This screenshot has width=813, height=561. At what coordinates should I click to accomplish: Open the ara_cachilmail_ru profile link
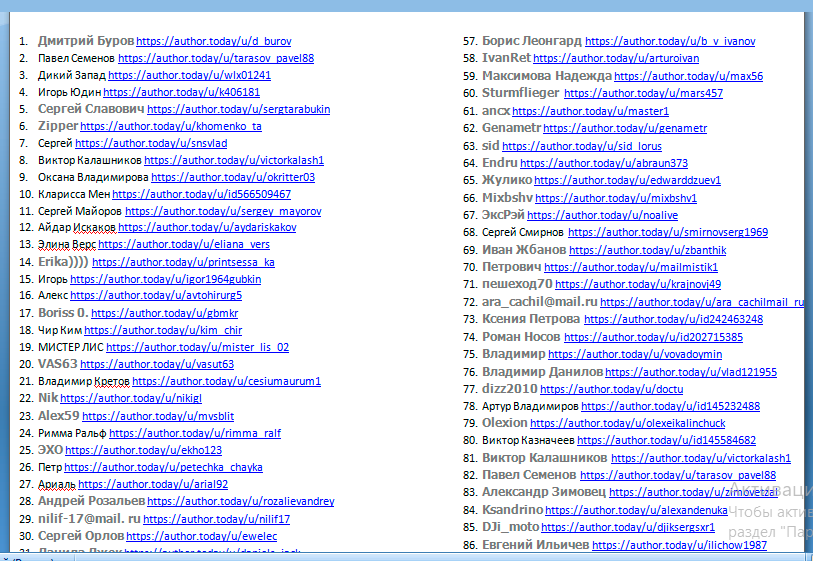click(716, 302)
